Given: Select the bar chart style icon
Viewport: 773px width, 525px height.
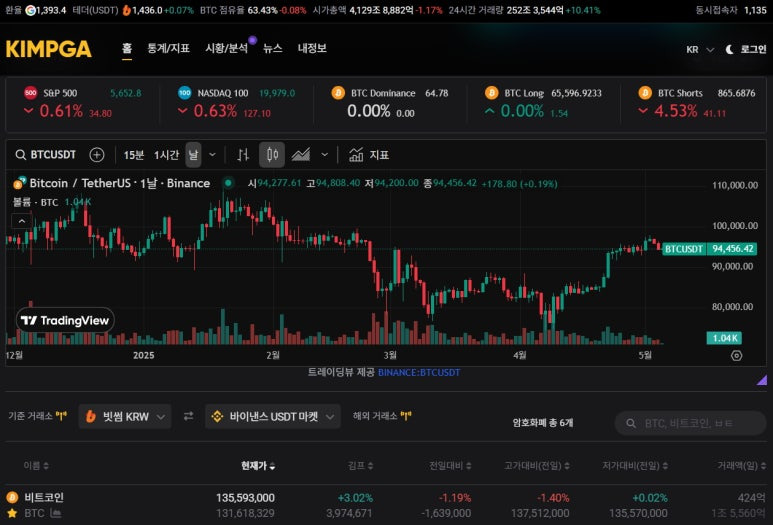Looking at the screenshot, I should tap(243, 155).
